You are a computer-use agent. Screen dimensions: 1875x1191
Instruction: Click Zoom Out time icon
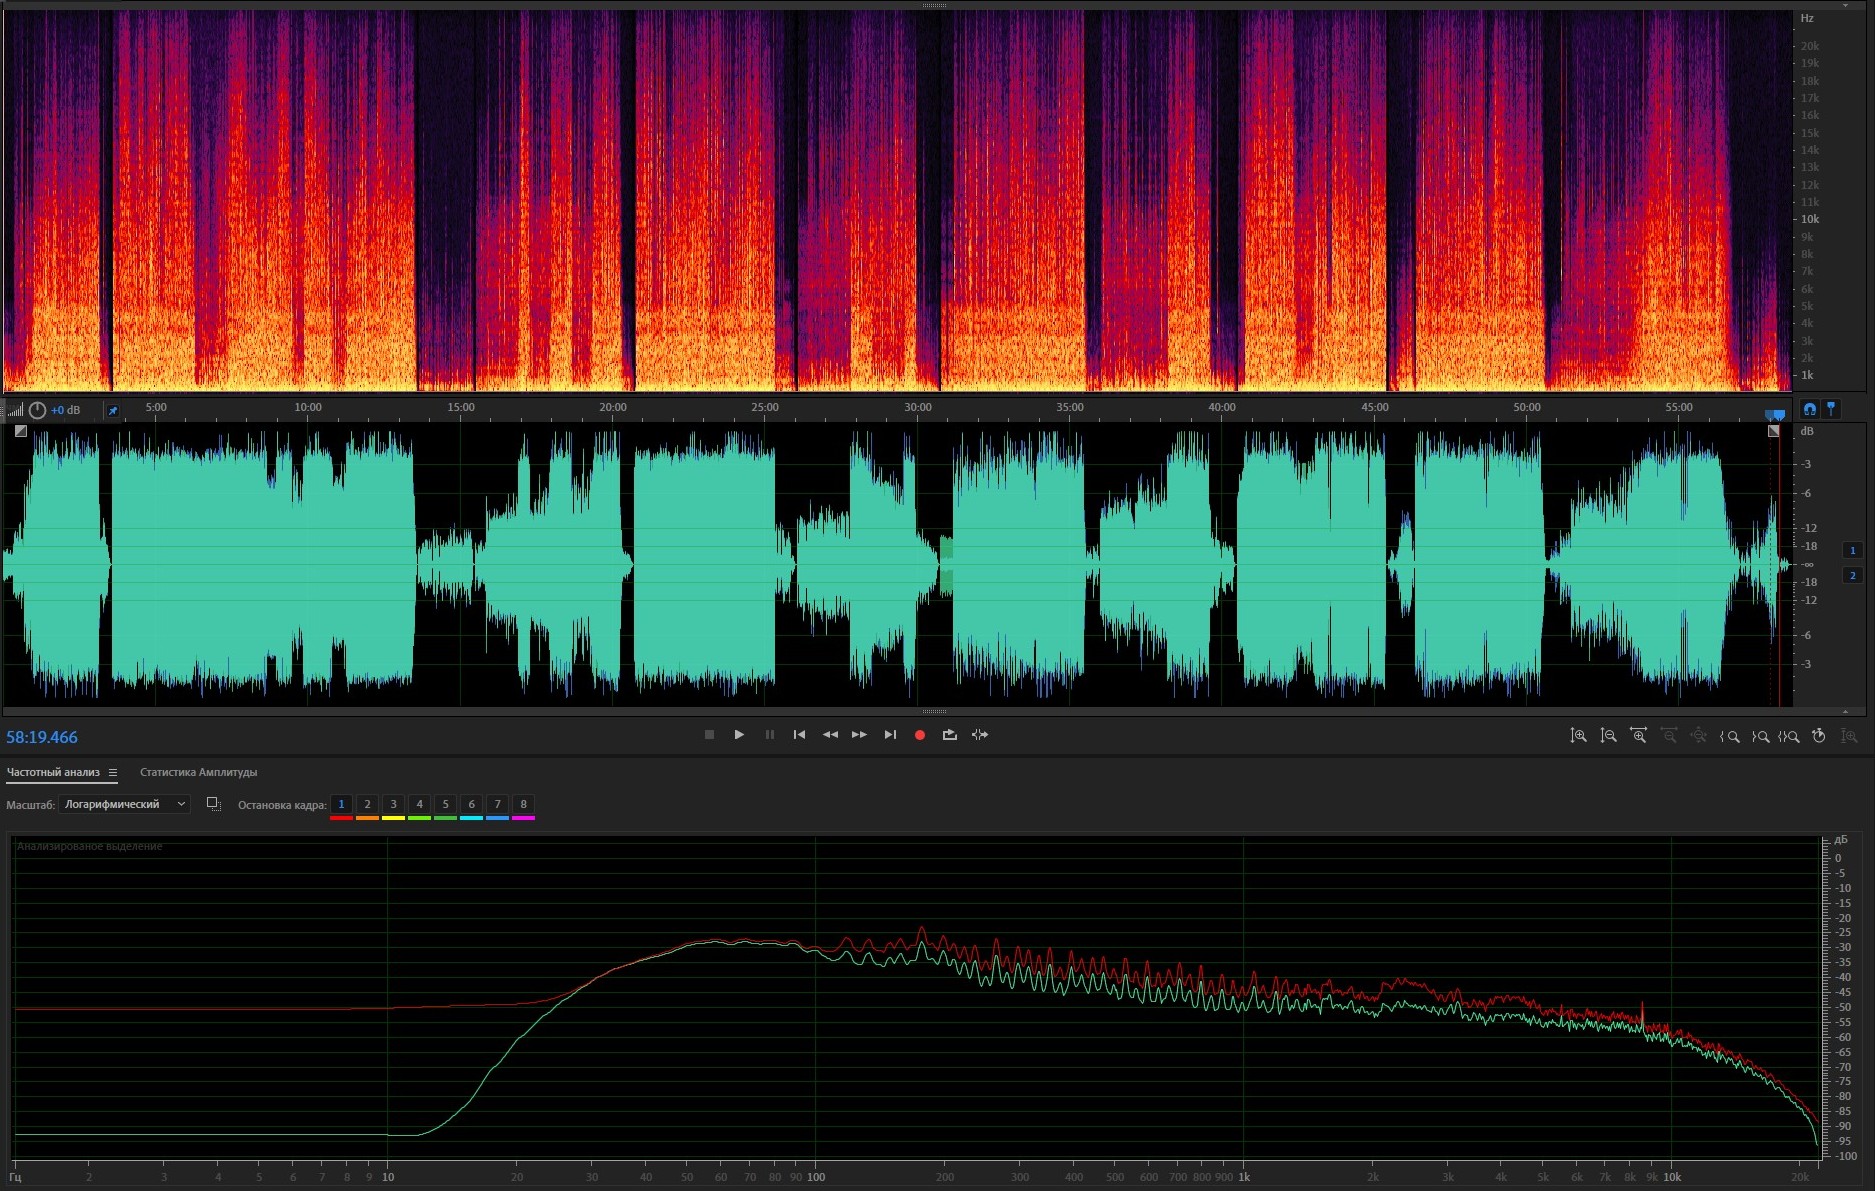(x=1669, y=736)
